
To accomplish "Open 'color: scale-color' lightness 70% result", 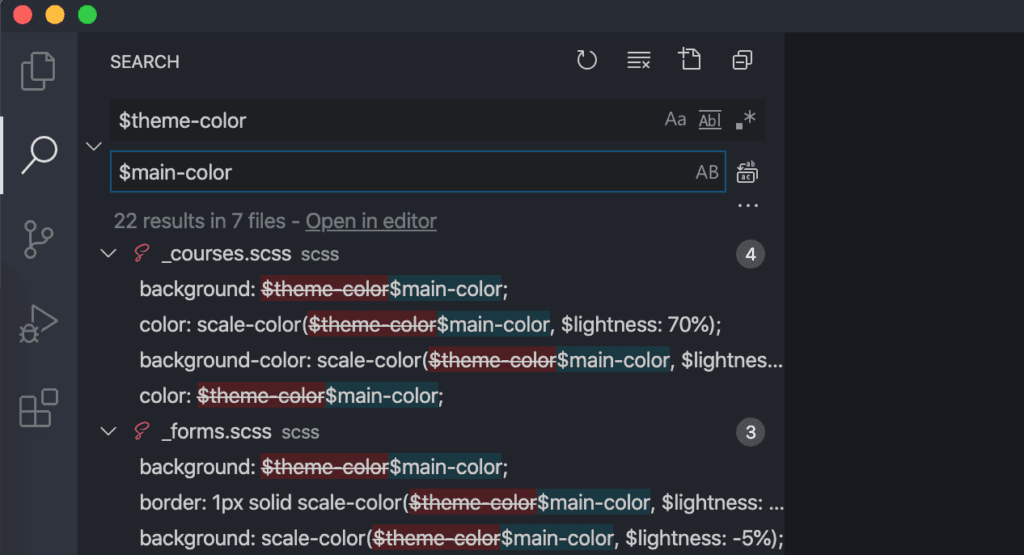I will tap(431, 325).
